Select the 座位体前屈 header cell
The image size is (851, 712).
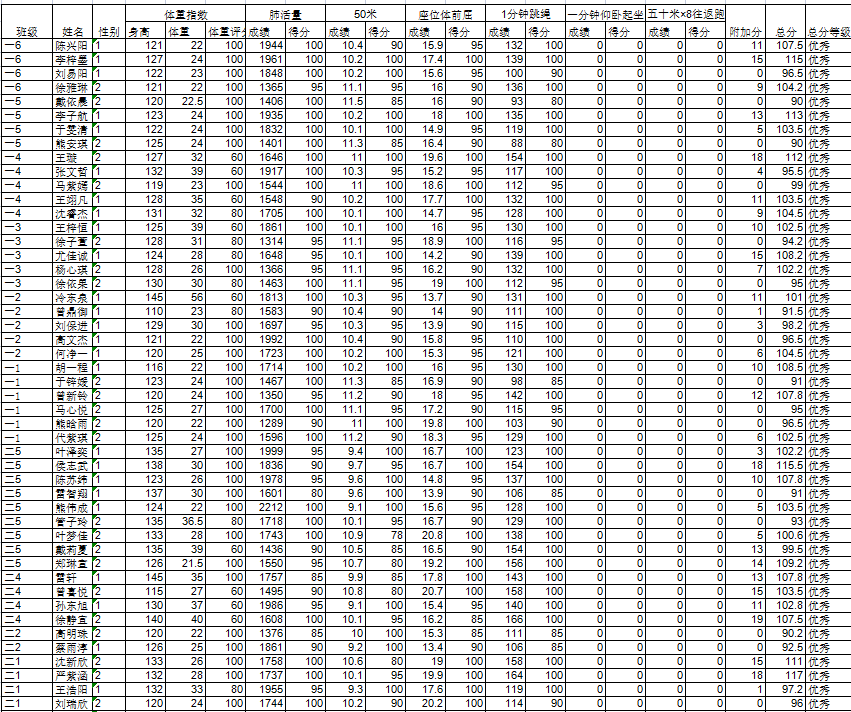(x=445, y=15)
